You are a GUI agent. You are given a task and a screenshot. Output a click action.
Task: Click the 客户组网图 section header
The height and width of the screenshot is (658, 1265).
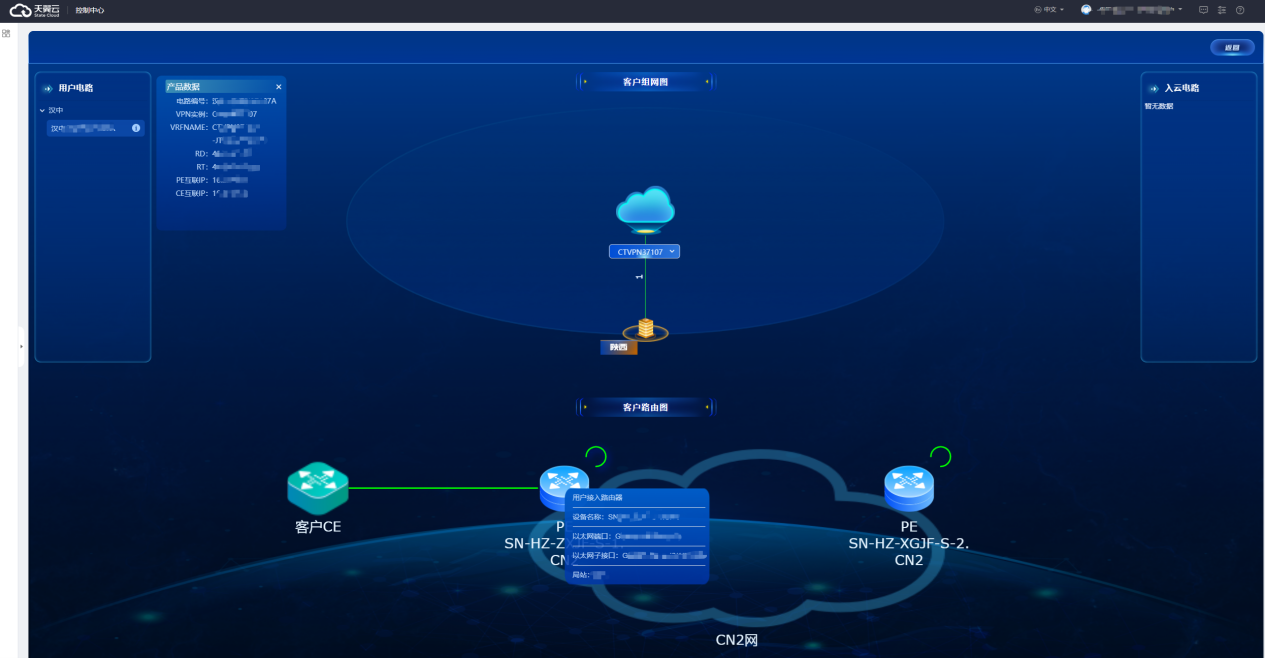point(645,81)
